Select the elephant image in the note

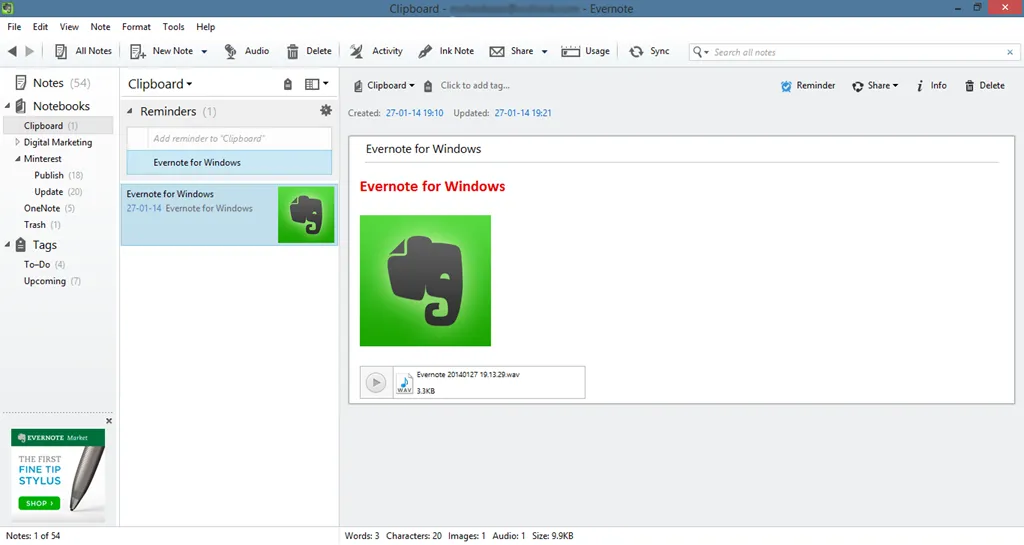click(425, 281)
